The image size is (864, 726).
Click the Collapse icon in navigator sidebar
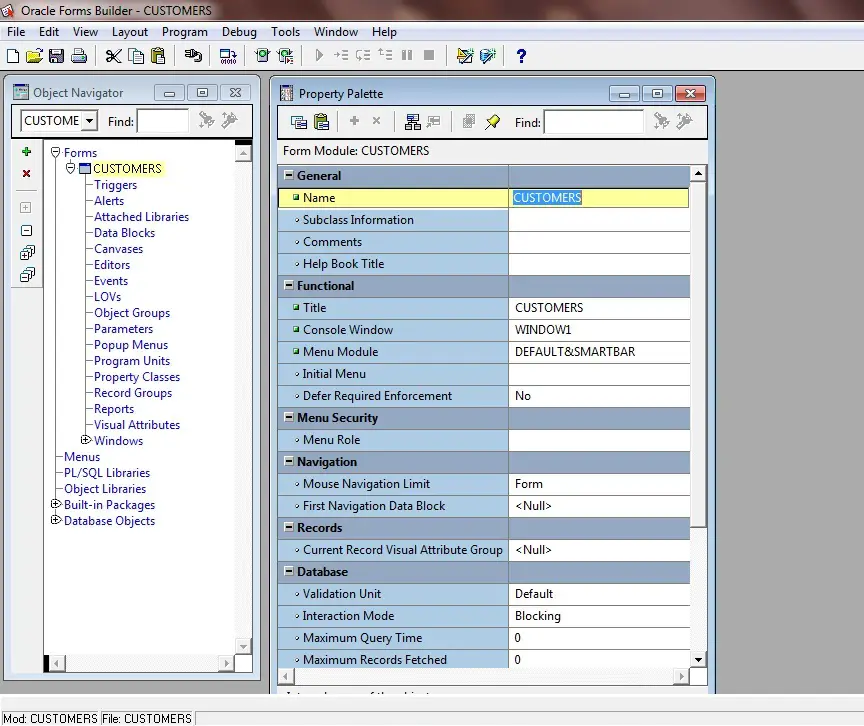tap(26, 231)
